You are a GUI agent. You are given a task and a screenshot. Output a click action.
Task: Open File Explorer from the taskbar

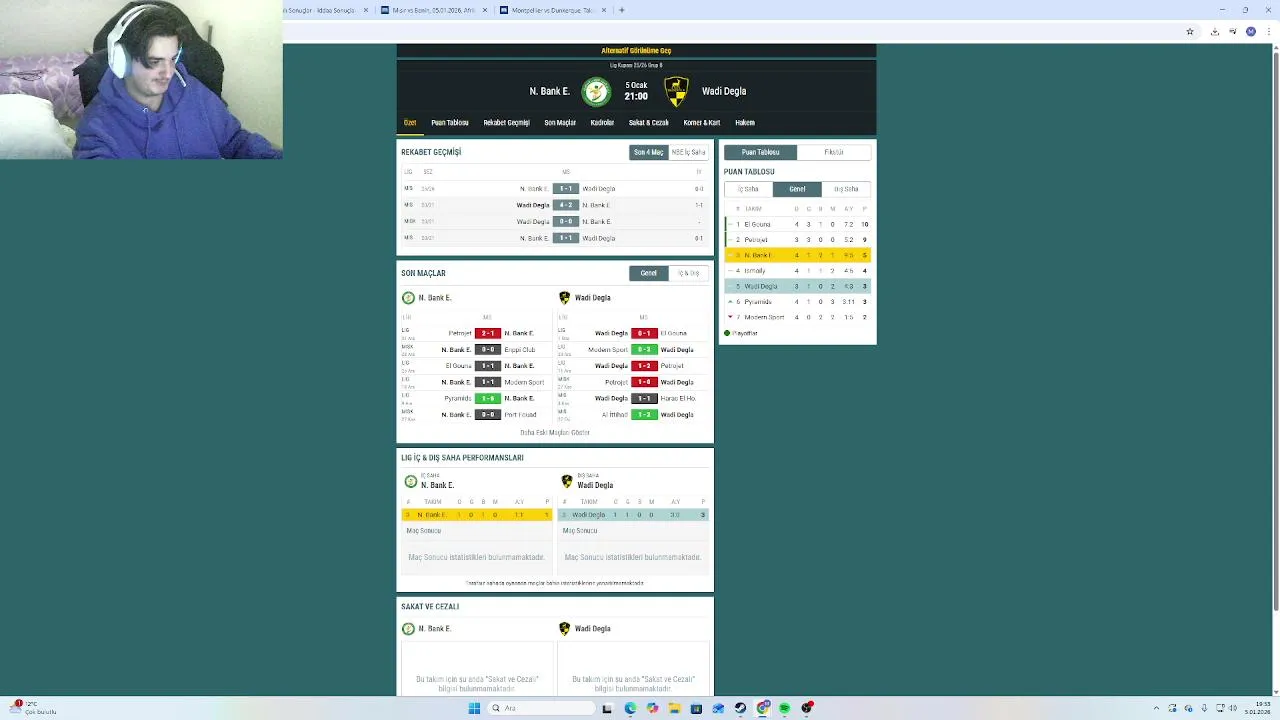tap(674, 708)
